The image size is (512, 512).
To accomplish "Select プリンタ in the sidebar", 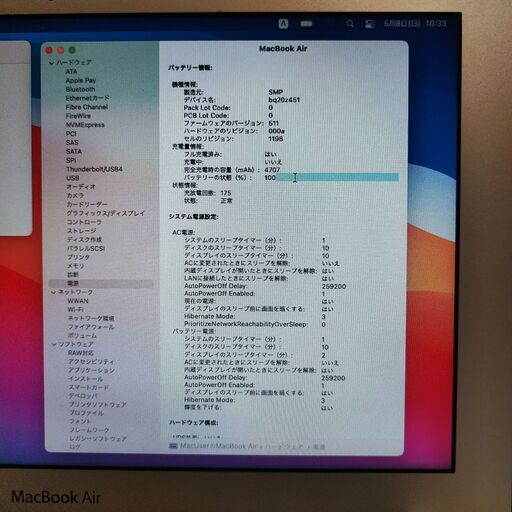I will tap(79, 257).
